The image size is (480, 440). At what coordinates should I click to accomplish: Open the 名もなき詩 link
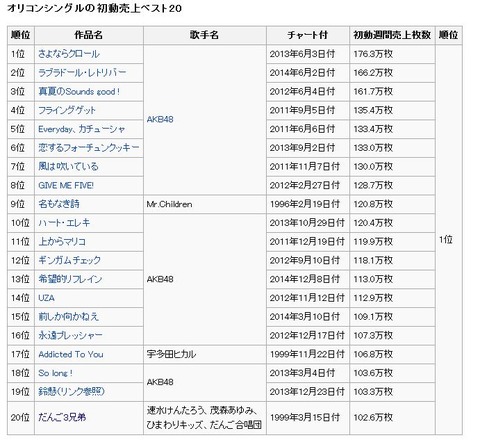[59, 204]
